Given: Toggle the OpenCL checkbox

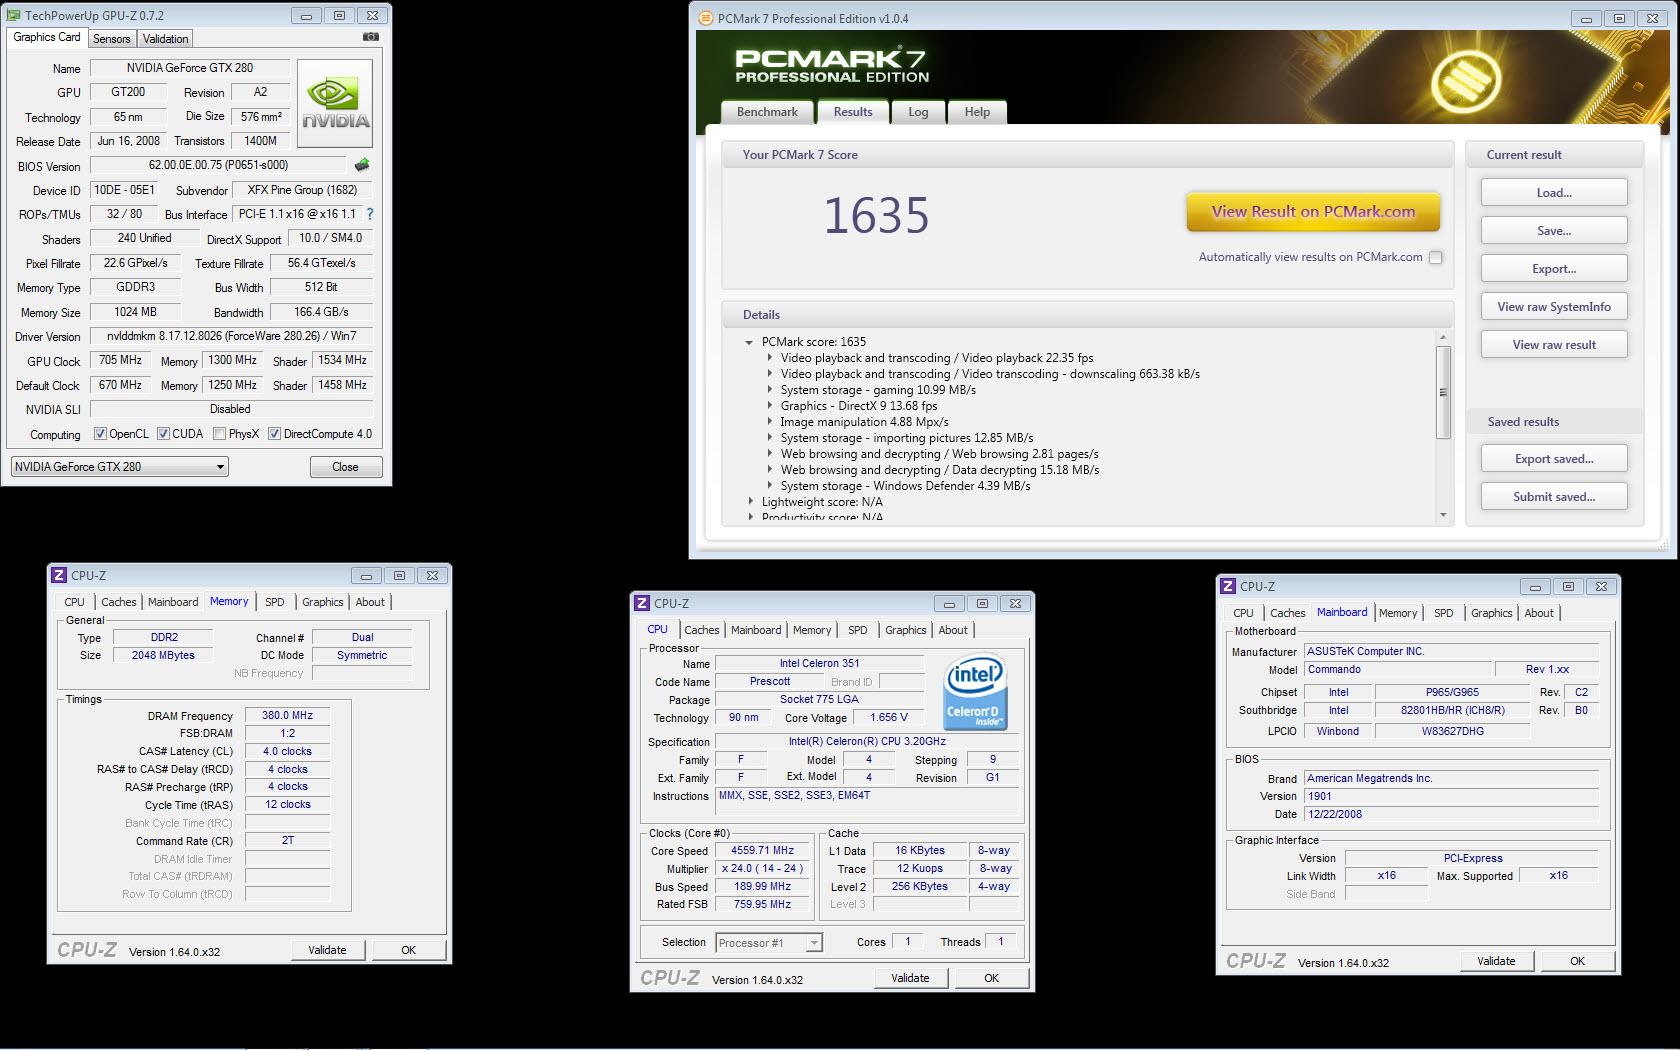Looking at the screenshot, I should pyautogui.click(x=100, y=434).
